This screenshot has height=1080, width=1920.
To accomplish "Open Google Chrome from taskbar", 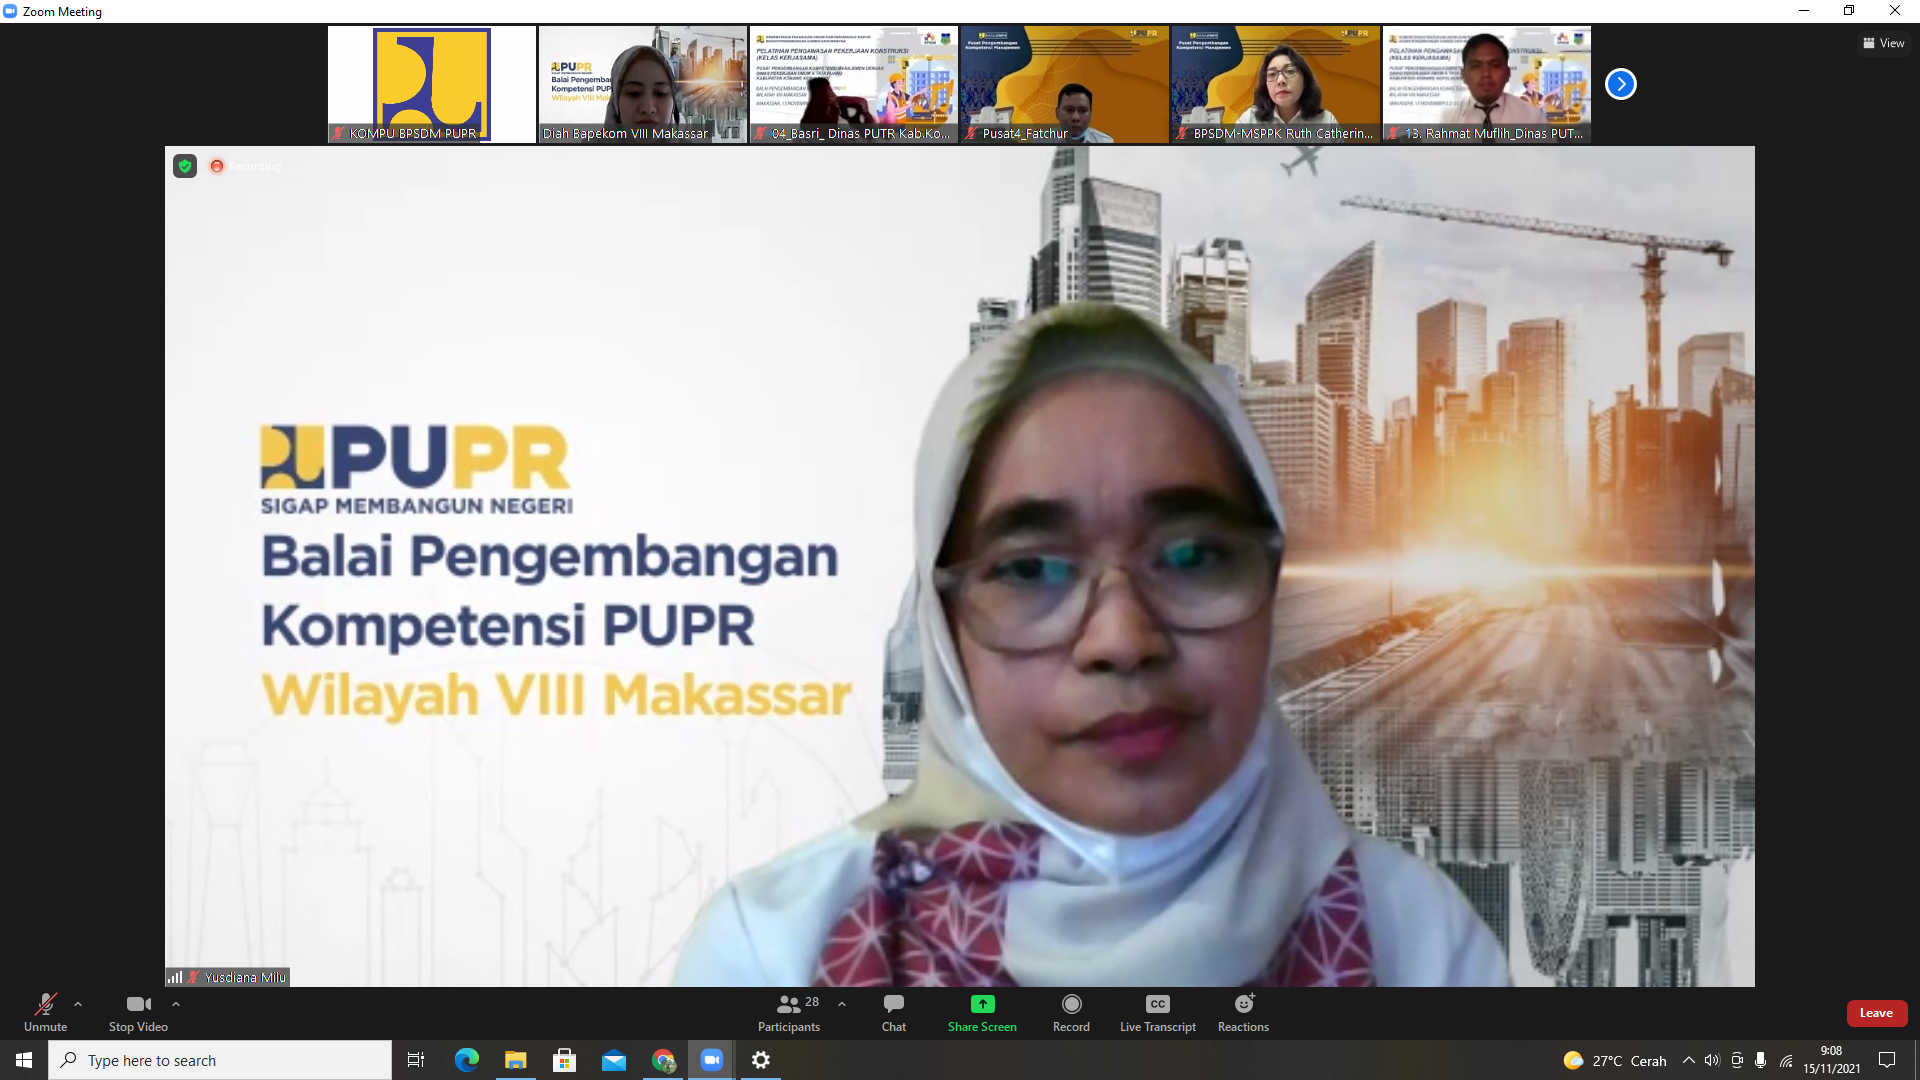I will tap(663, 1060).
